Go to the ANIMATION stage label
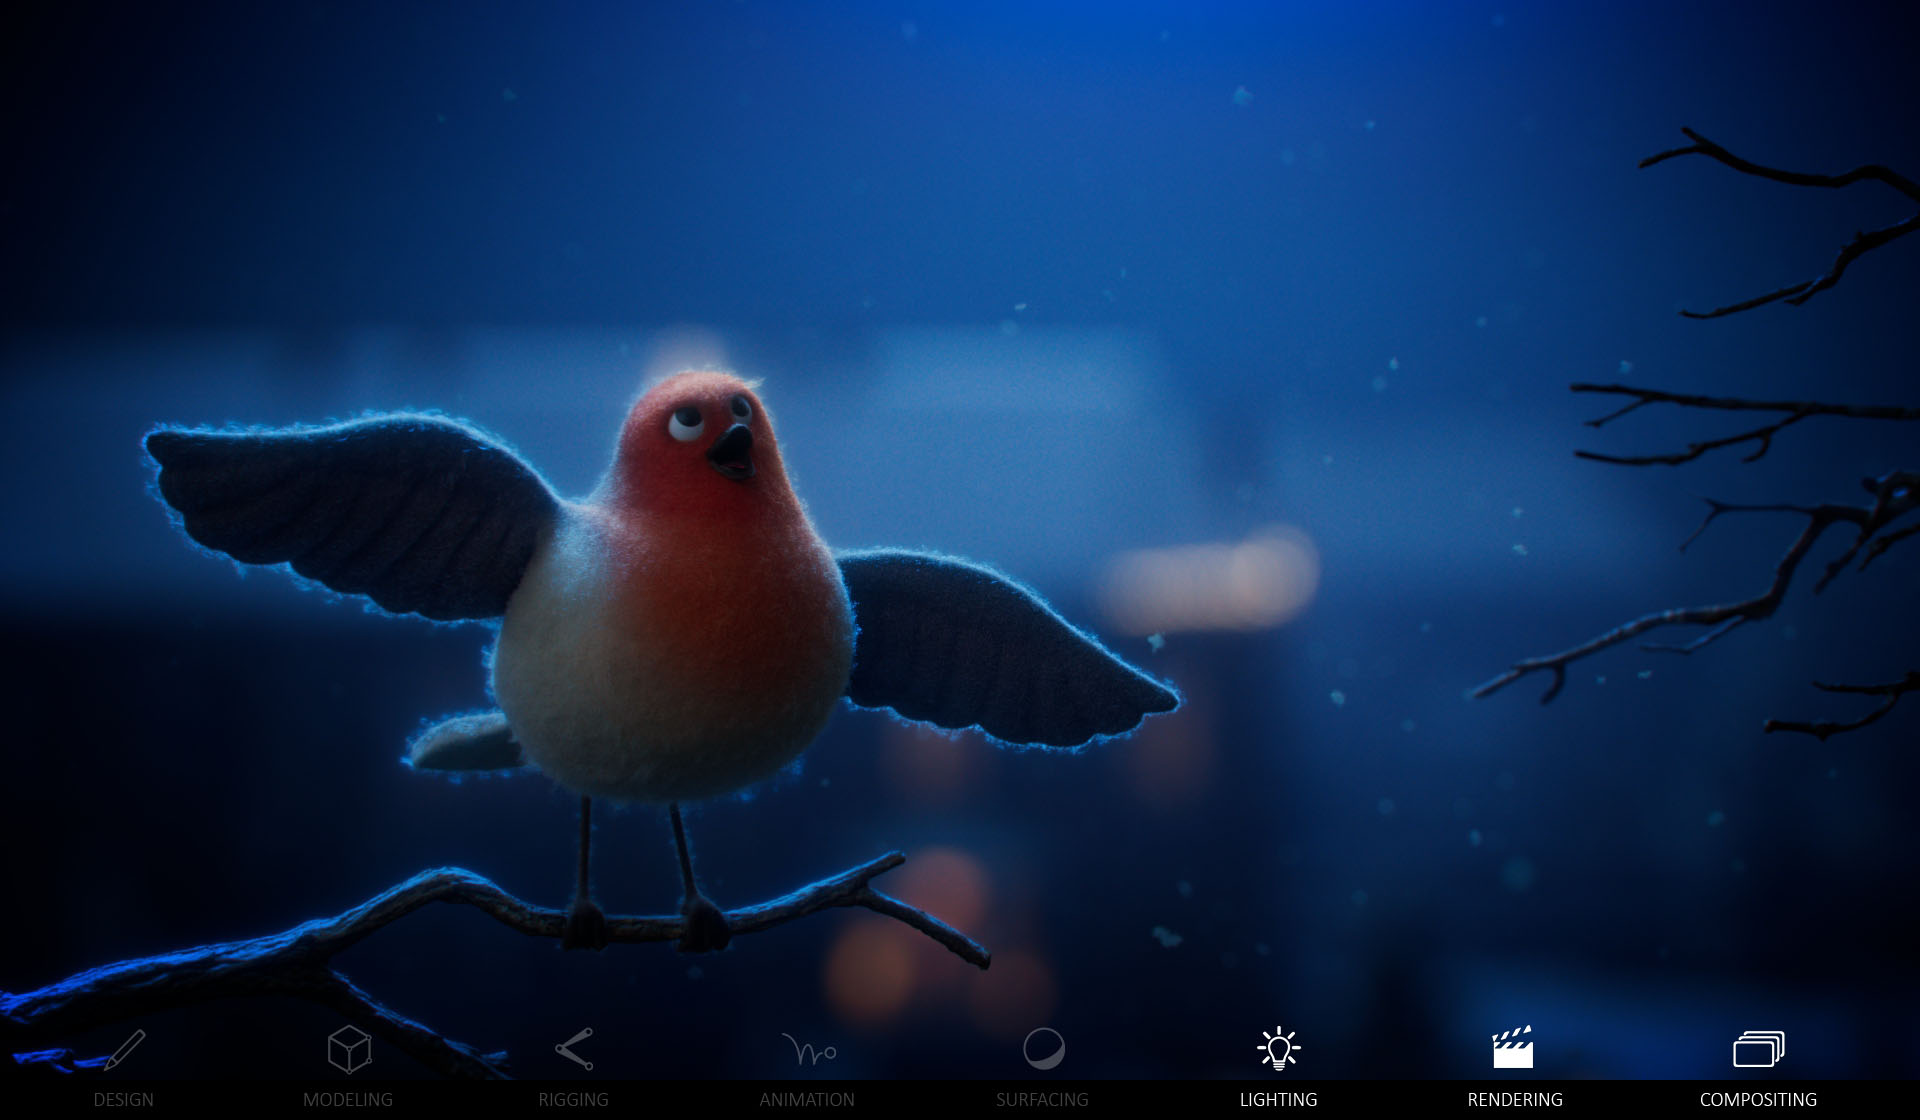This screenshot has width=1920, height=1120. coord(807,1100)
